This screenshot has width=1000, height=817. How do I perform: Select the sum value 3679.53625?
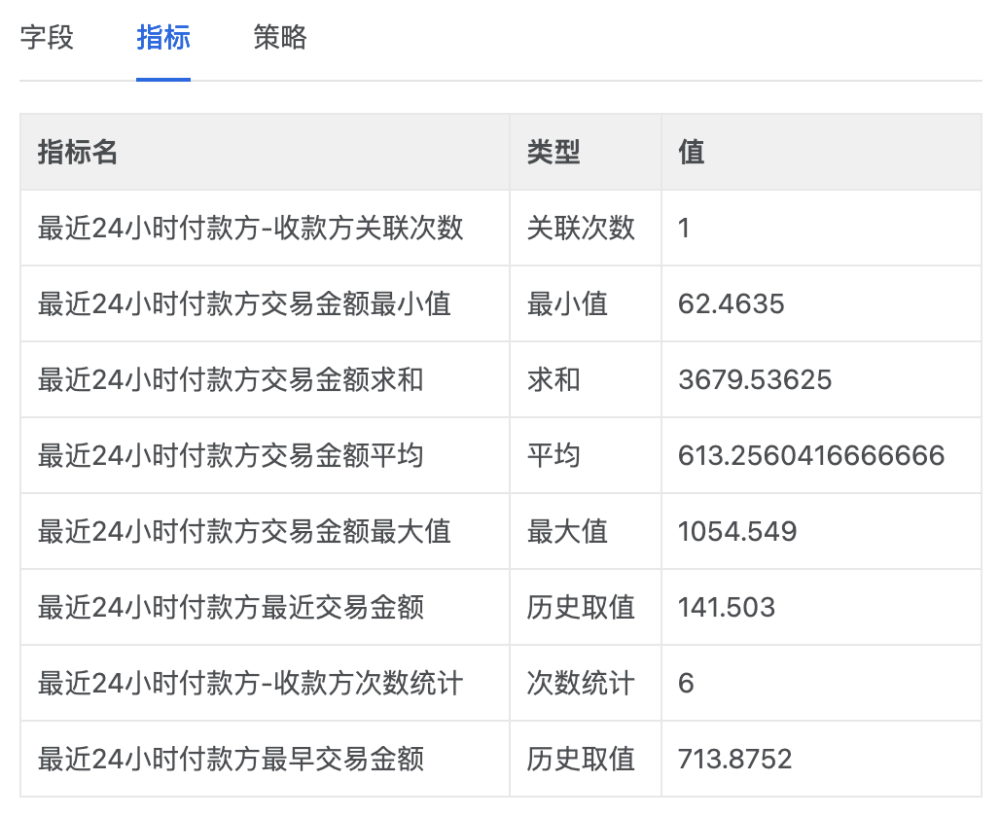(x=754, y=380)
